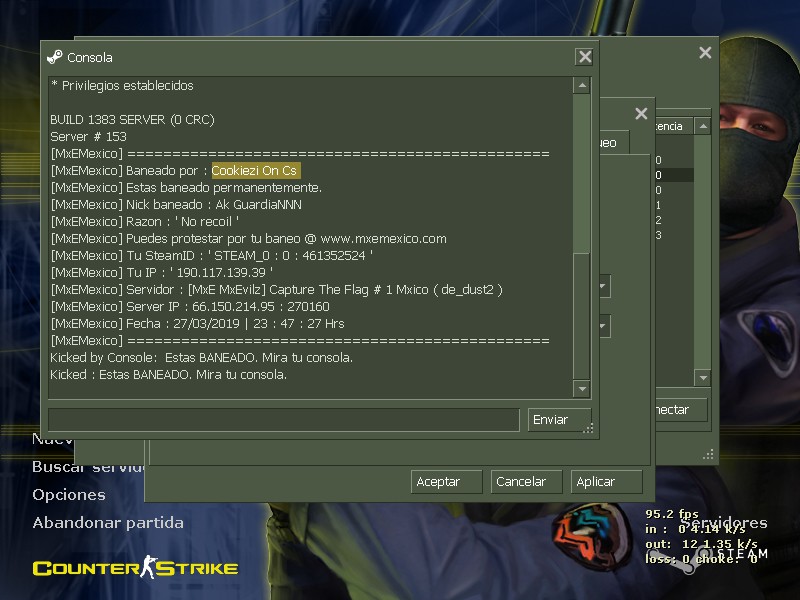Confirm options with the Aceptar button

pos(446,482)
